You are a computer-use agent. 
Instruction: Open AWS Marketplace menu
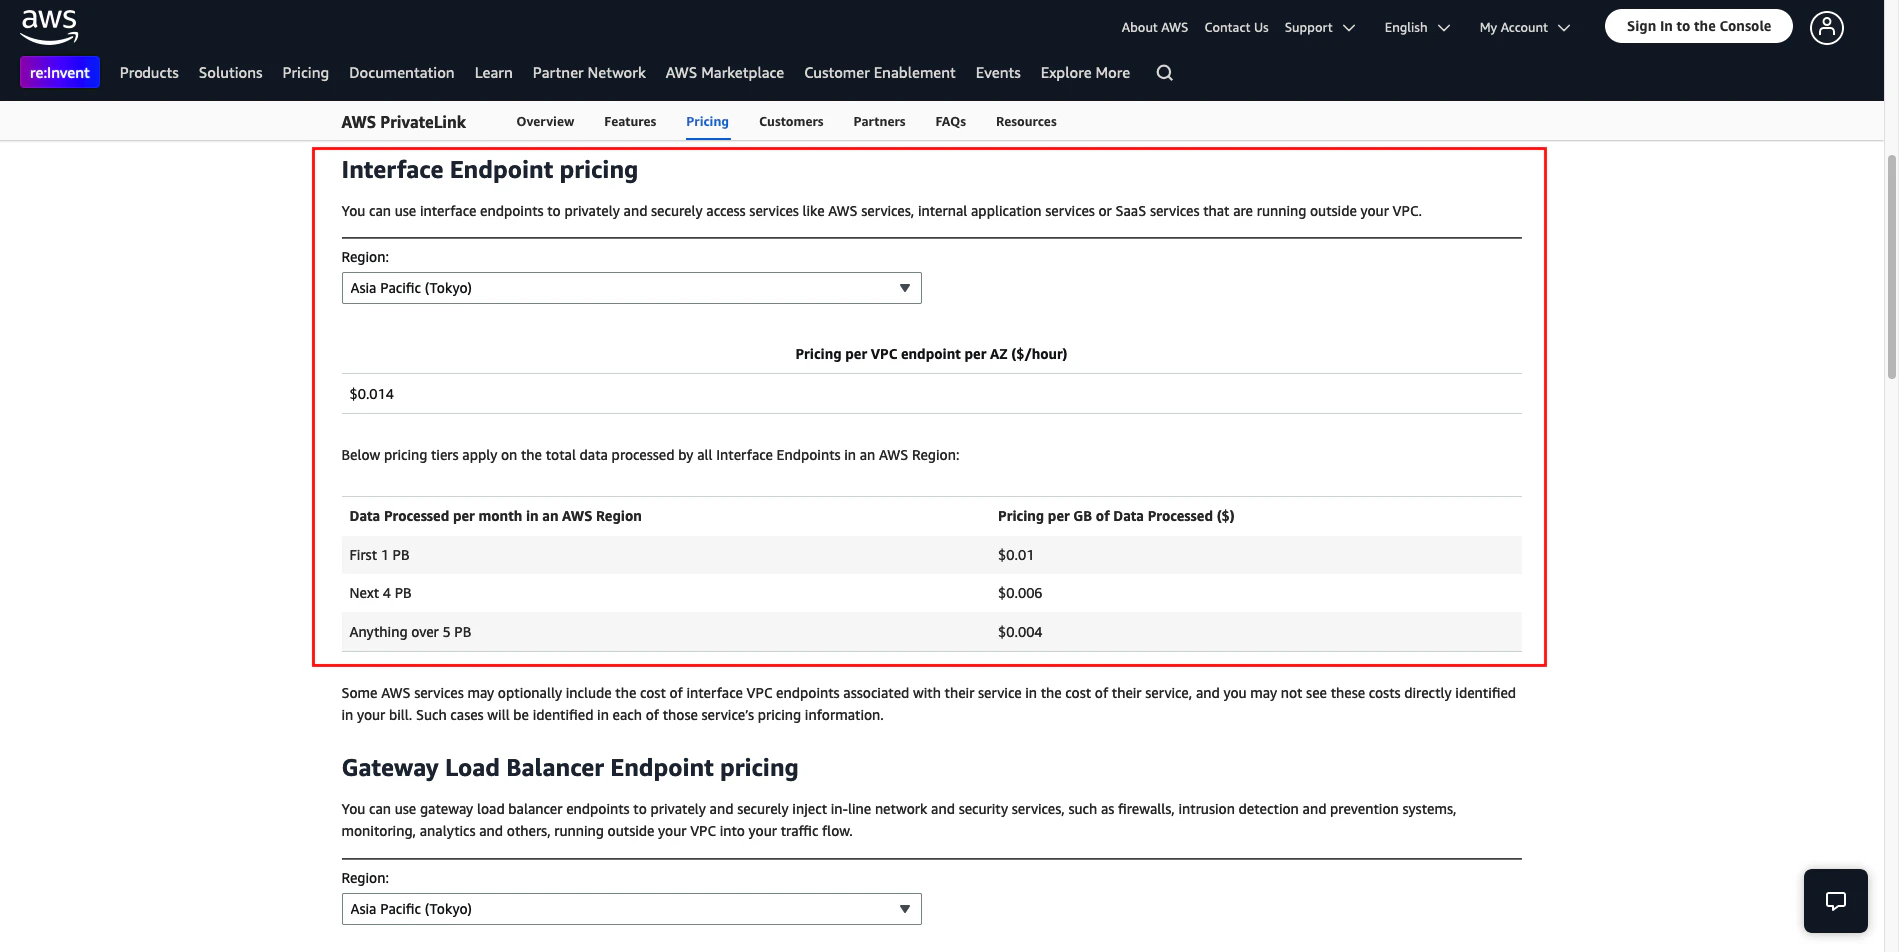coord(724,73)
